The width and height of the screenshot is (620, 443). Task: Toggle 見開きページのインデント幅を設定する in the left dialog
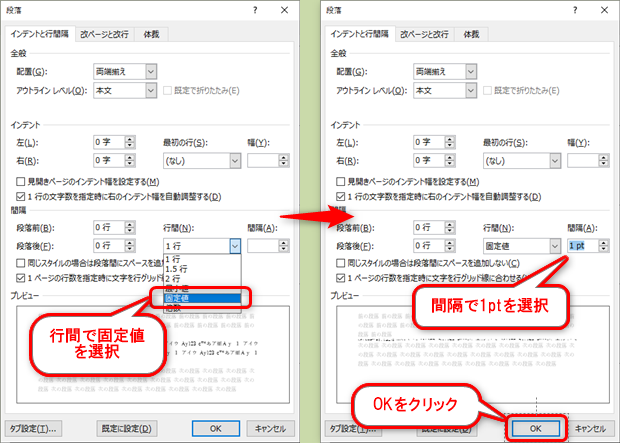point(21,181)
